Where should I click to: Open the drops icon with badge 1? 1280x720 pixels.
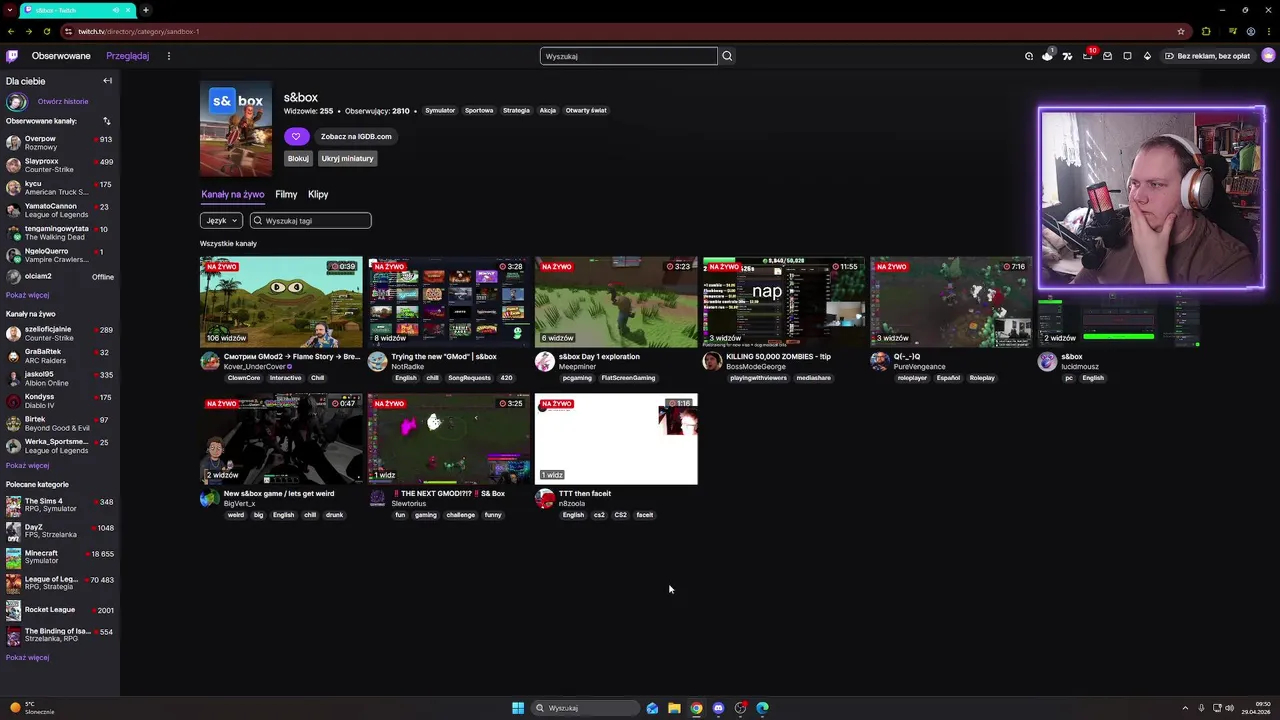tap(1047, 56)
